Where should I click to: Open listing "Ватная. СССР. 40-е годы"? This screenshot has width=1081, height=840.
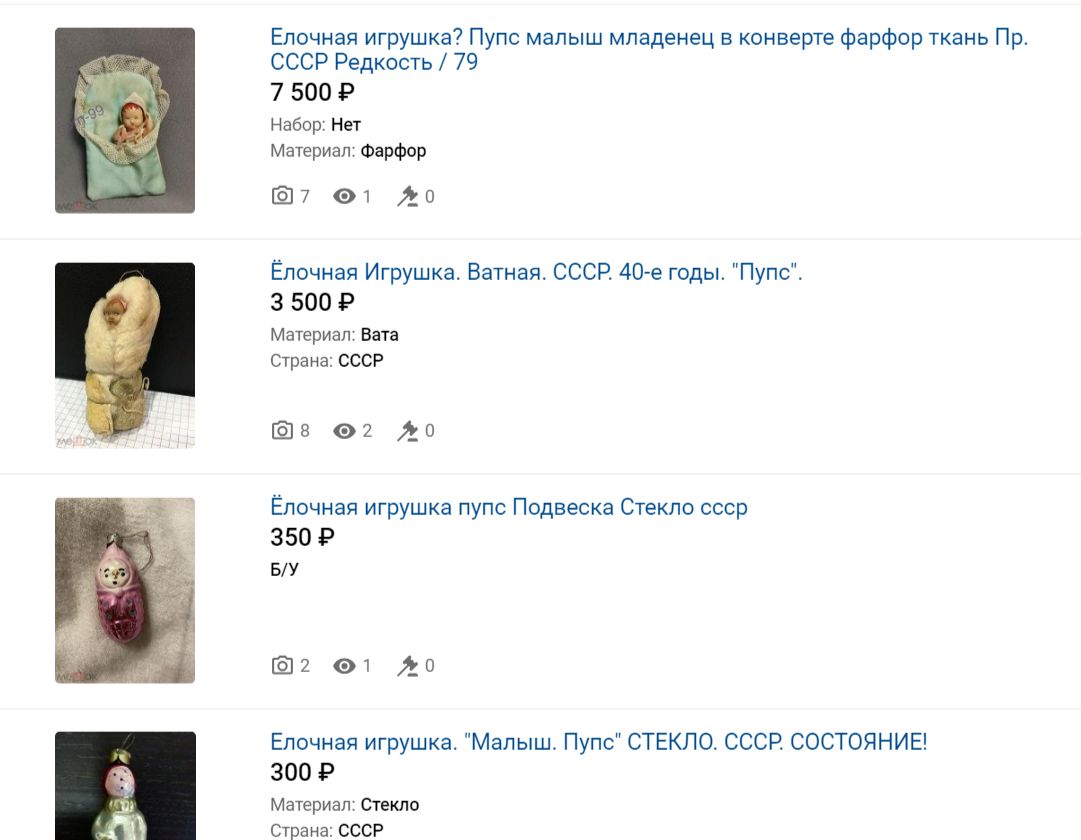(536, 272)
